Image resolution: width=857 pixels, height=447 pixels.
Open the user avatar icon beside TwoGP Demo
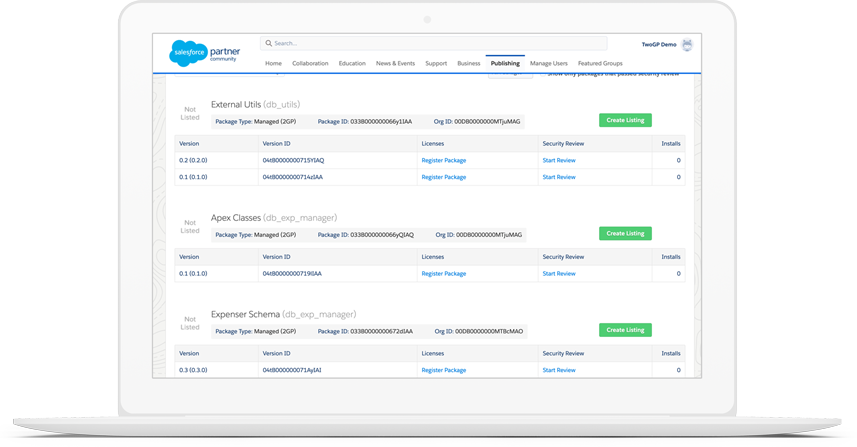(x=687, y=45)
